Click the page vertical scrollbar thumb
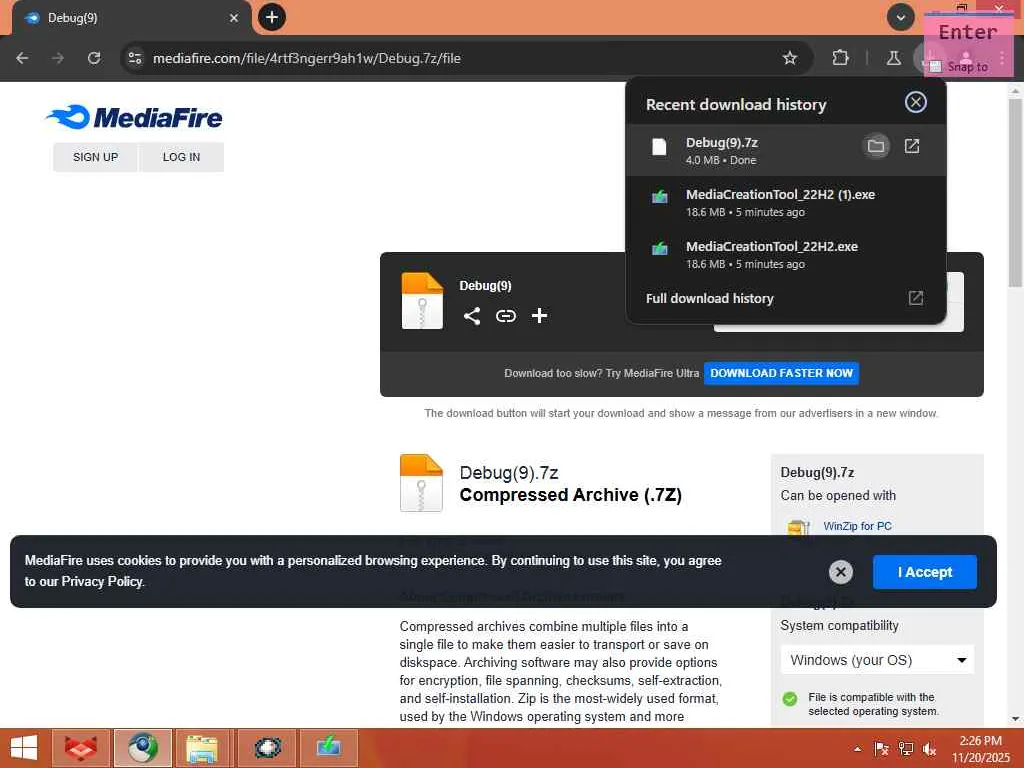Image resolution: width=1024 pixels, height=768 pixels. point(1014,193)
